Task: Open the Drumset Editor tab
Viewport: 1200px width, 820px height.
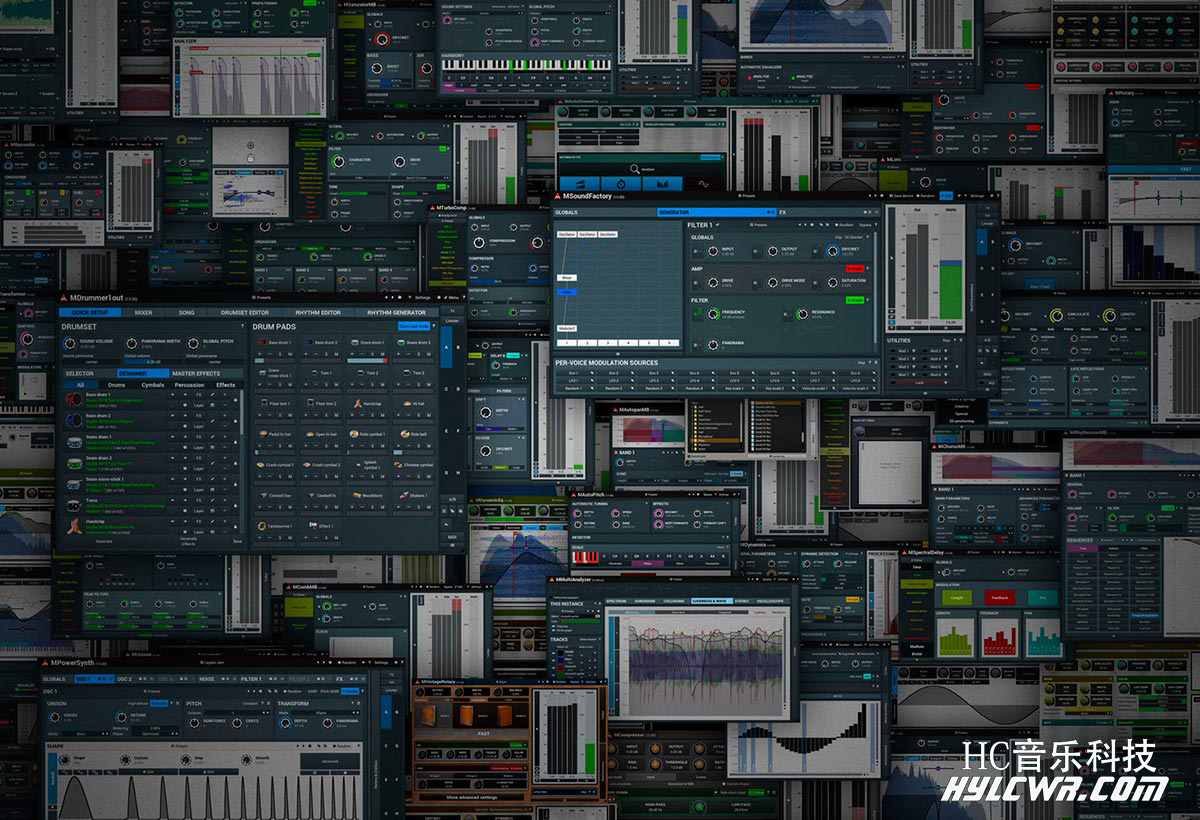Action: [x=245, y=312]
